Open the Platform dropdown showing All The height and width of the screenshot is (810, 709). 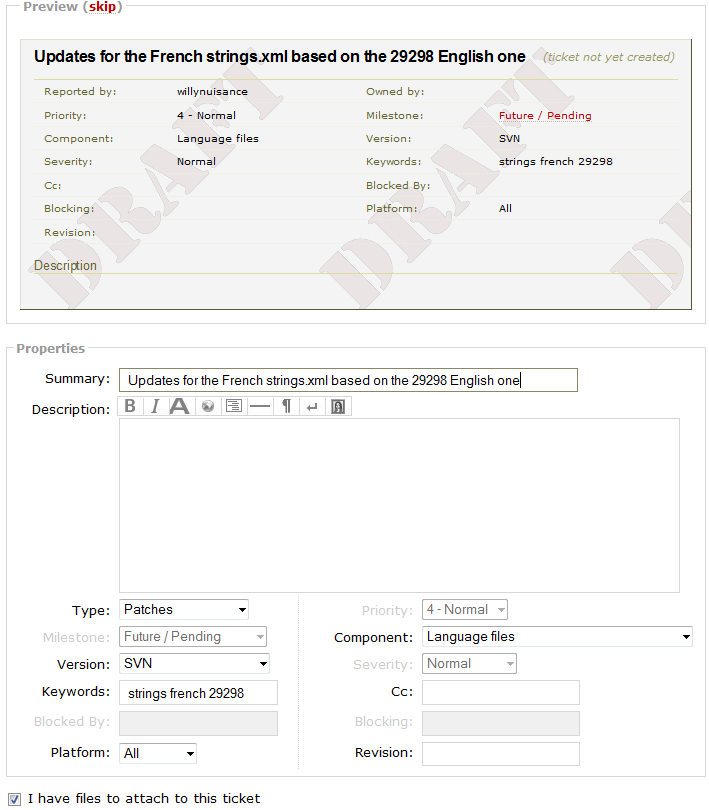point(158,753)
